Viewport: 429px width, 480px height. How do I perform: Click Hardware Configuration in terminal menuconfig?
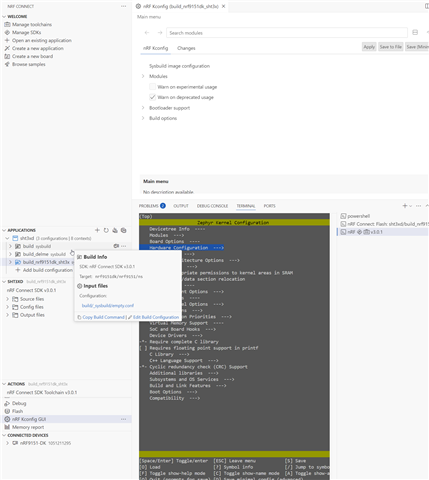click(x=182, y=248)
